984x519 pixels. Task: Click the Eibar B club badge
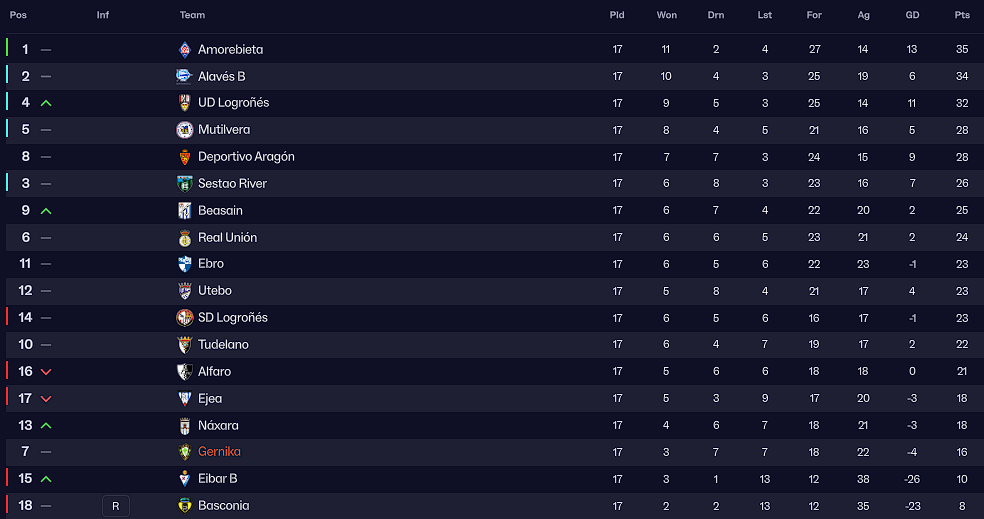[x=184, y=479]
